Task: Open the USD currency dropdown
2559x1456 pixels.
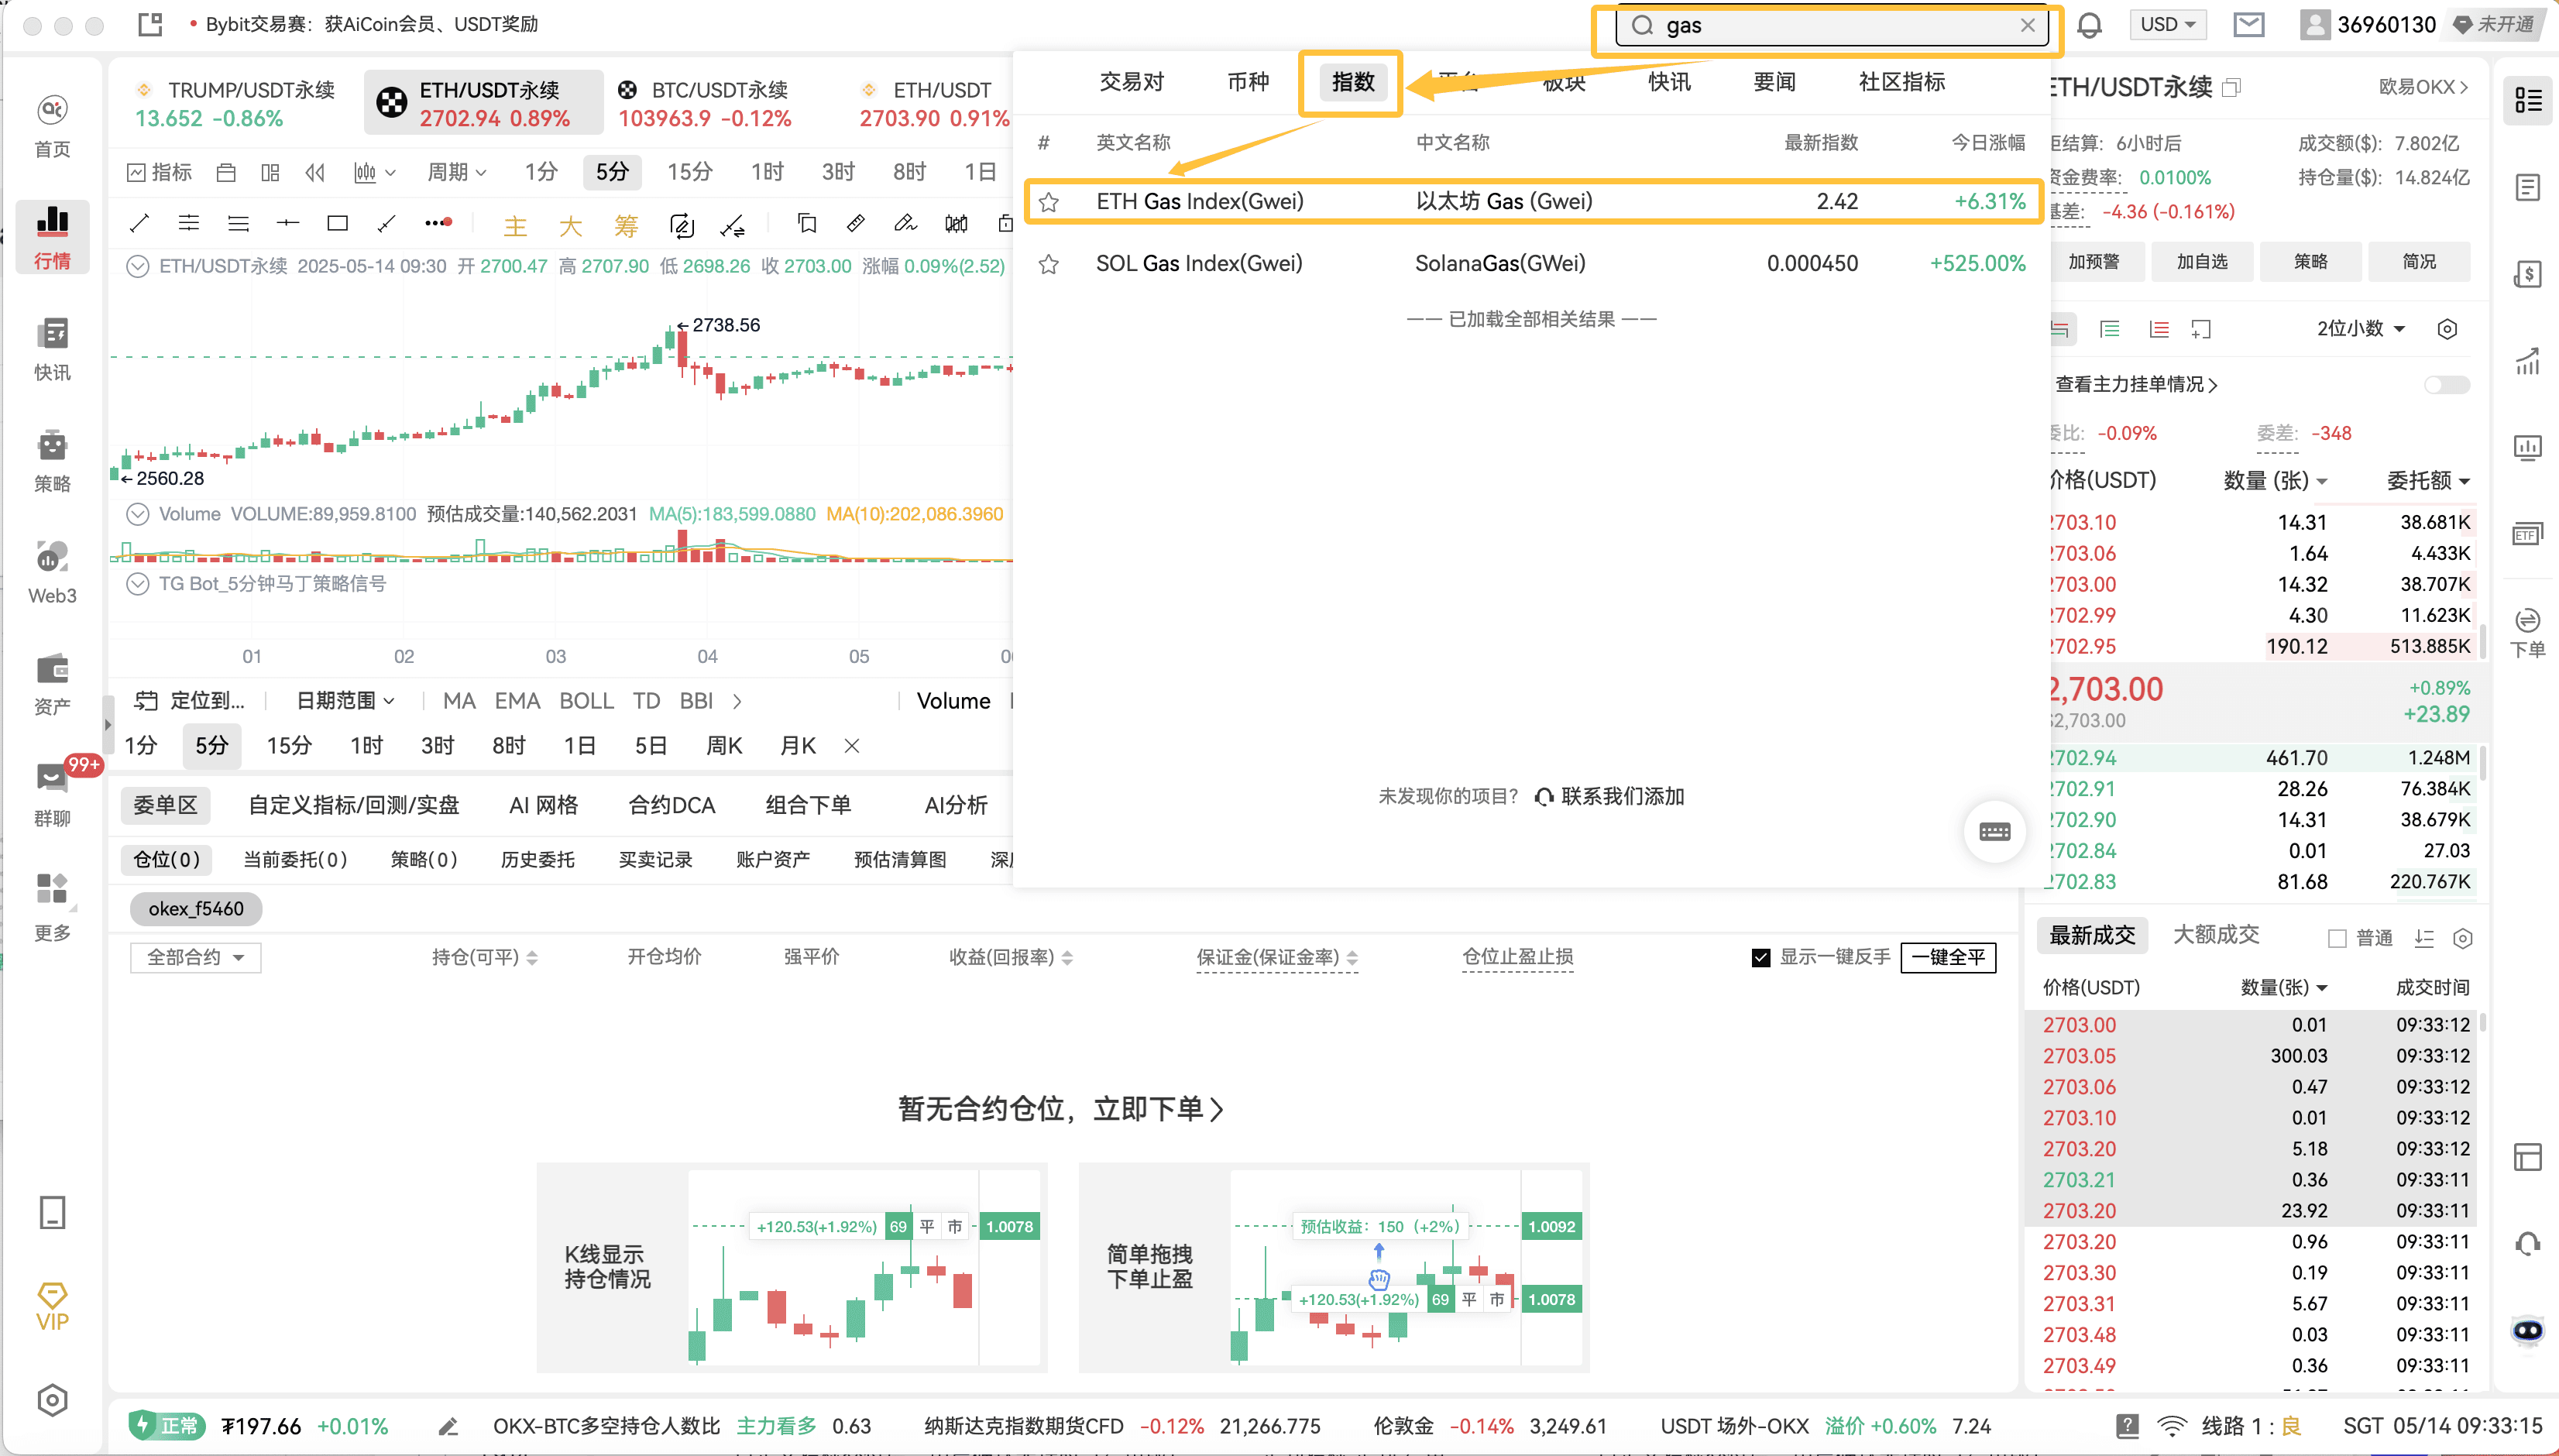Action: 2167,24
